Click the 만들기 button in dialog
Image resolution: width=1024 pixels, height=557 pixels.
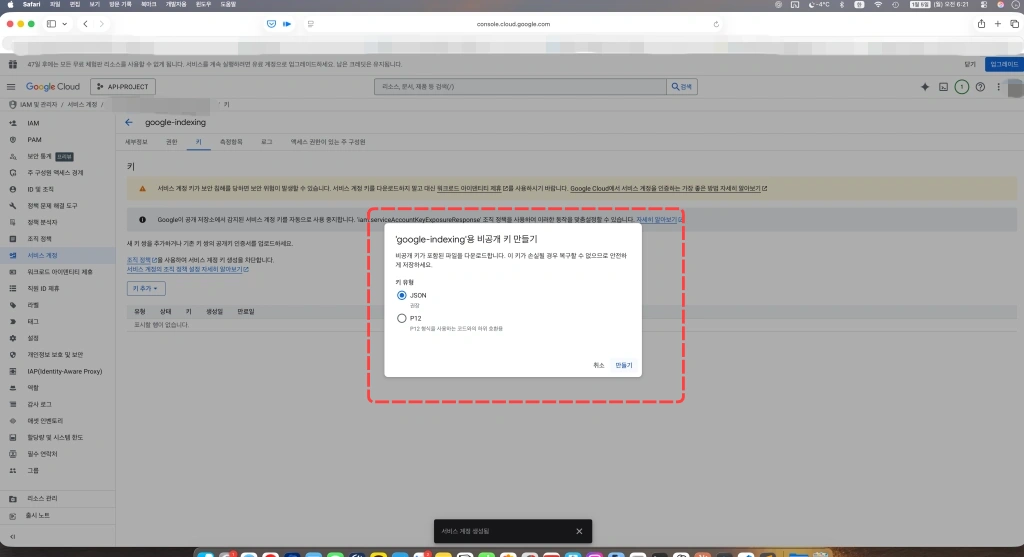click(x=624, y=365)
